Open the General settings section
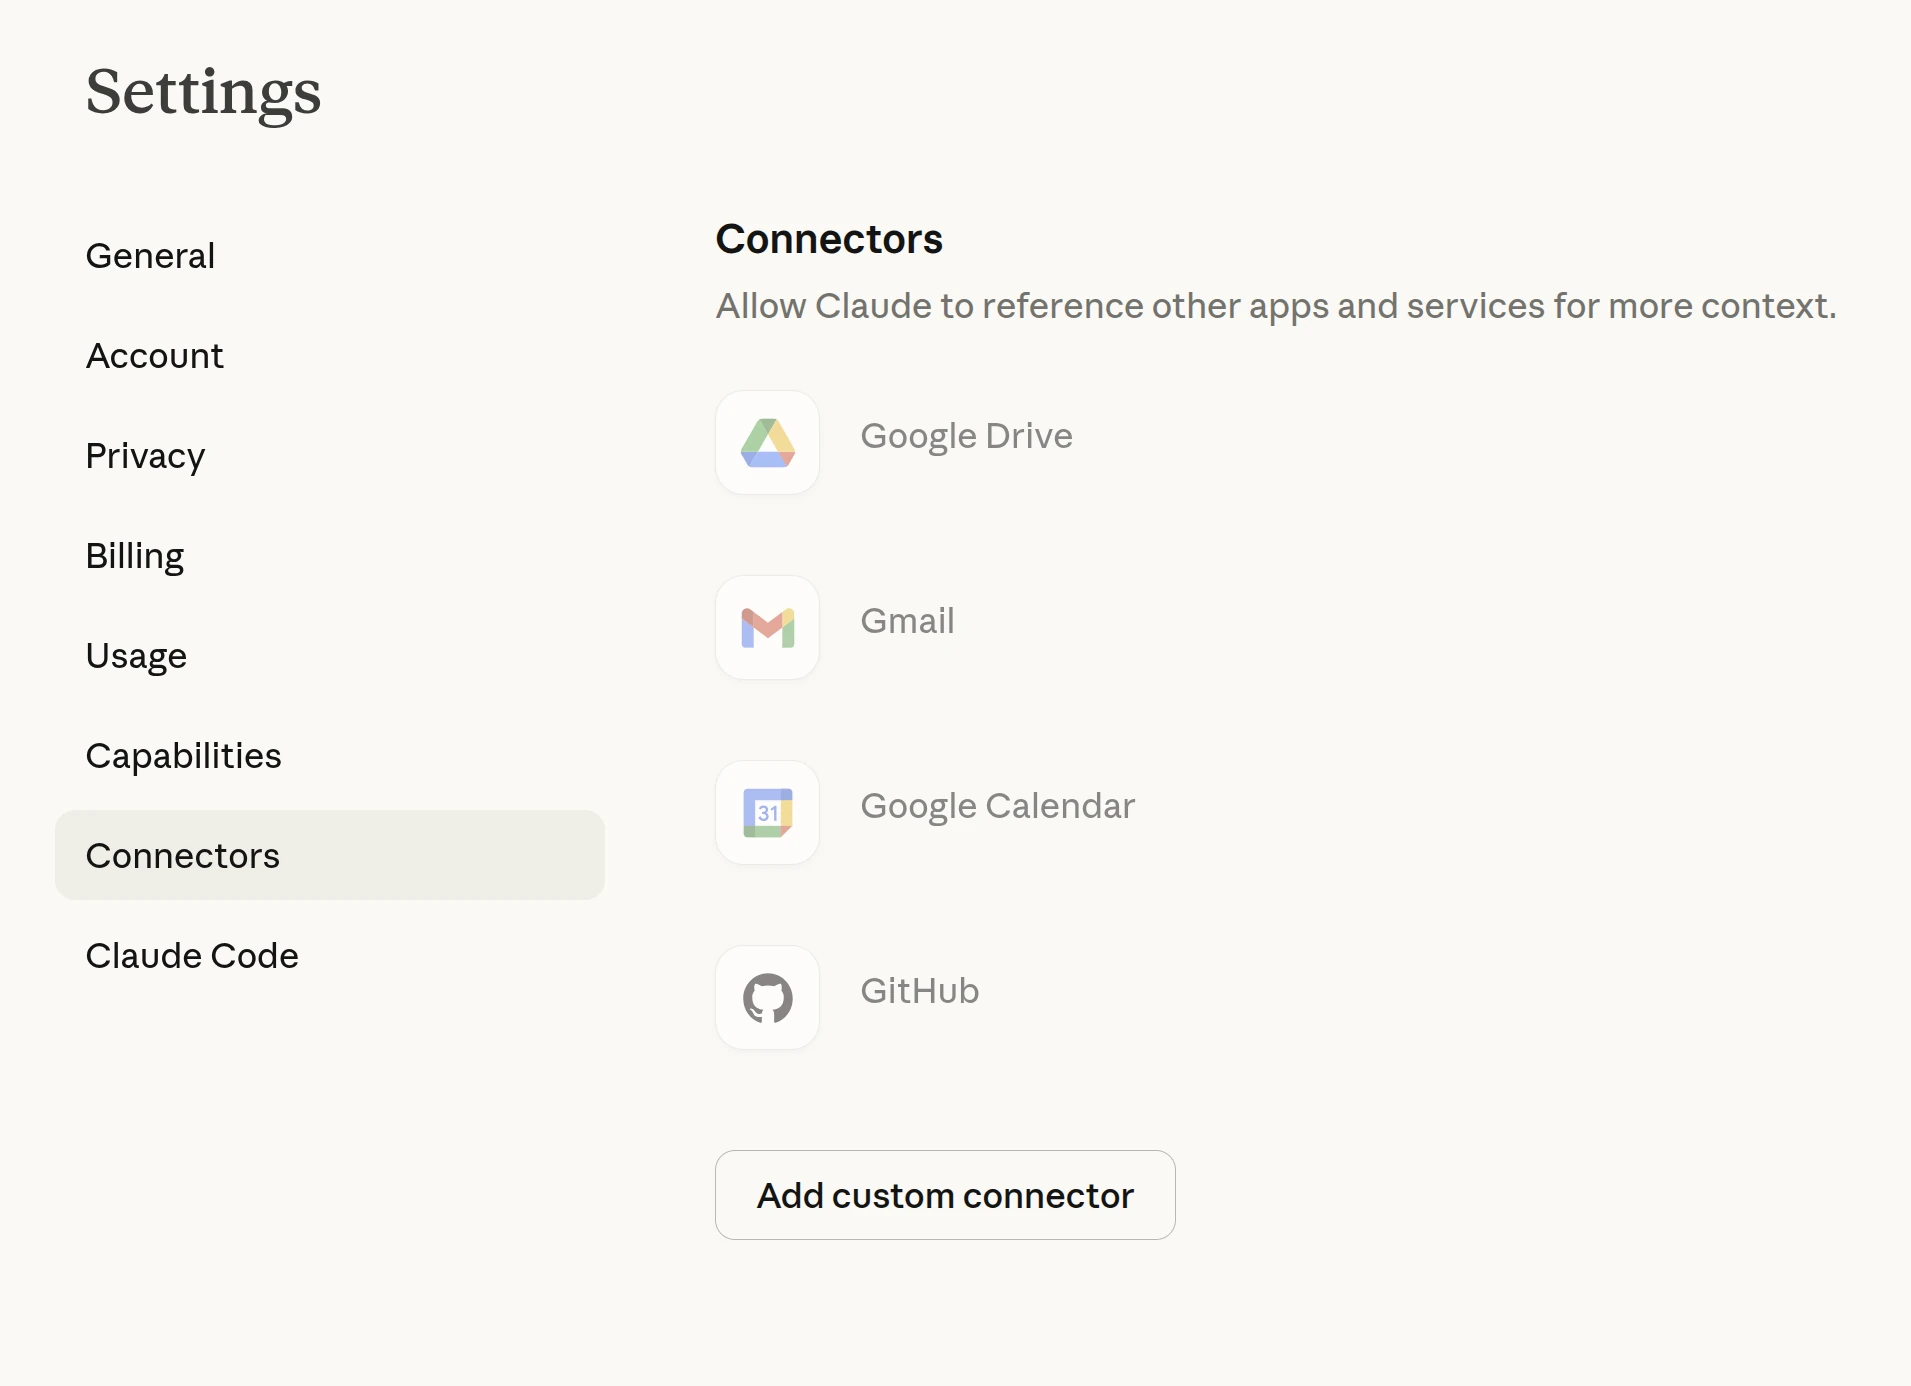Screen dimensions: 1911x1386 point(150,256)
